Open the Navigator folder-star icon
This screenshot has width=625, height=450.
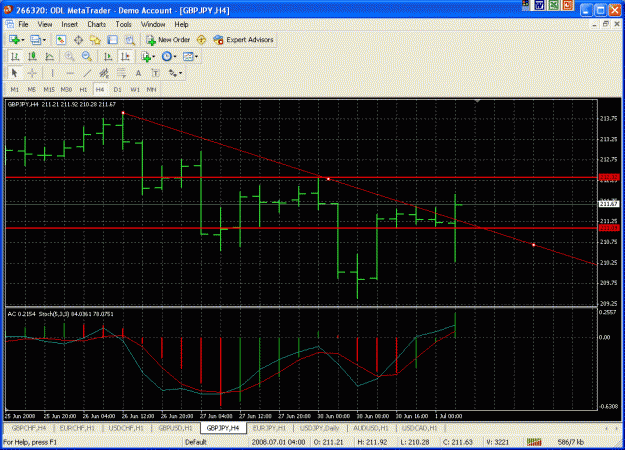pos(95,40)
